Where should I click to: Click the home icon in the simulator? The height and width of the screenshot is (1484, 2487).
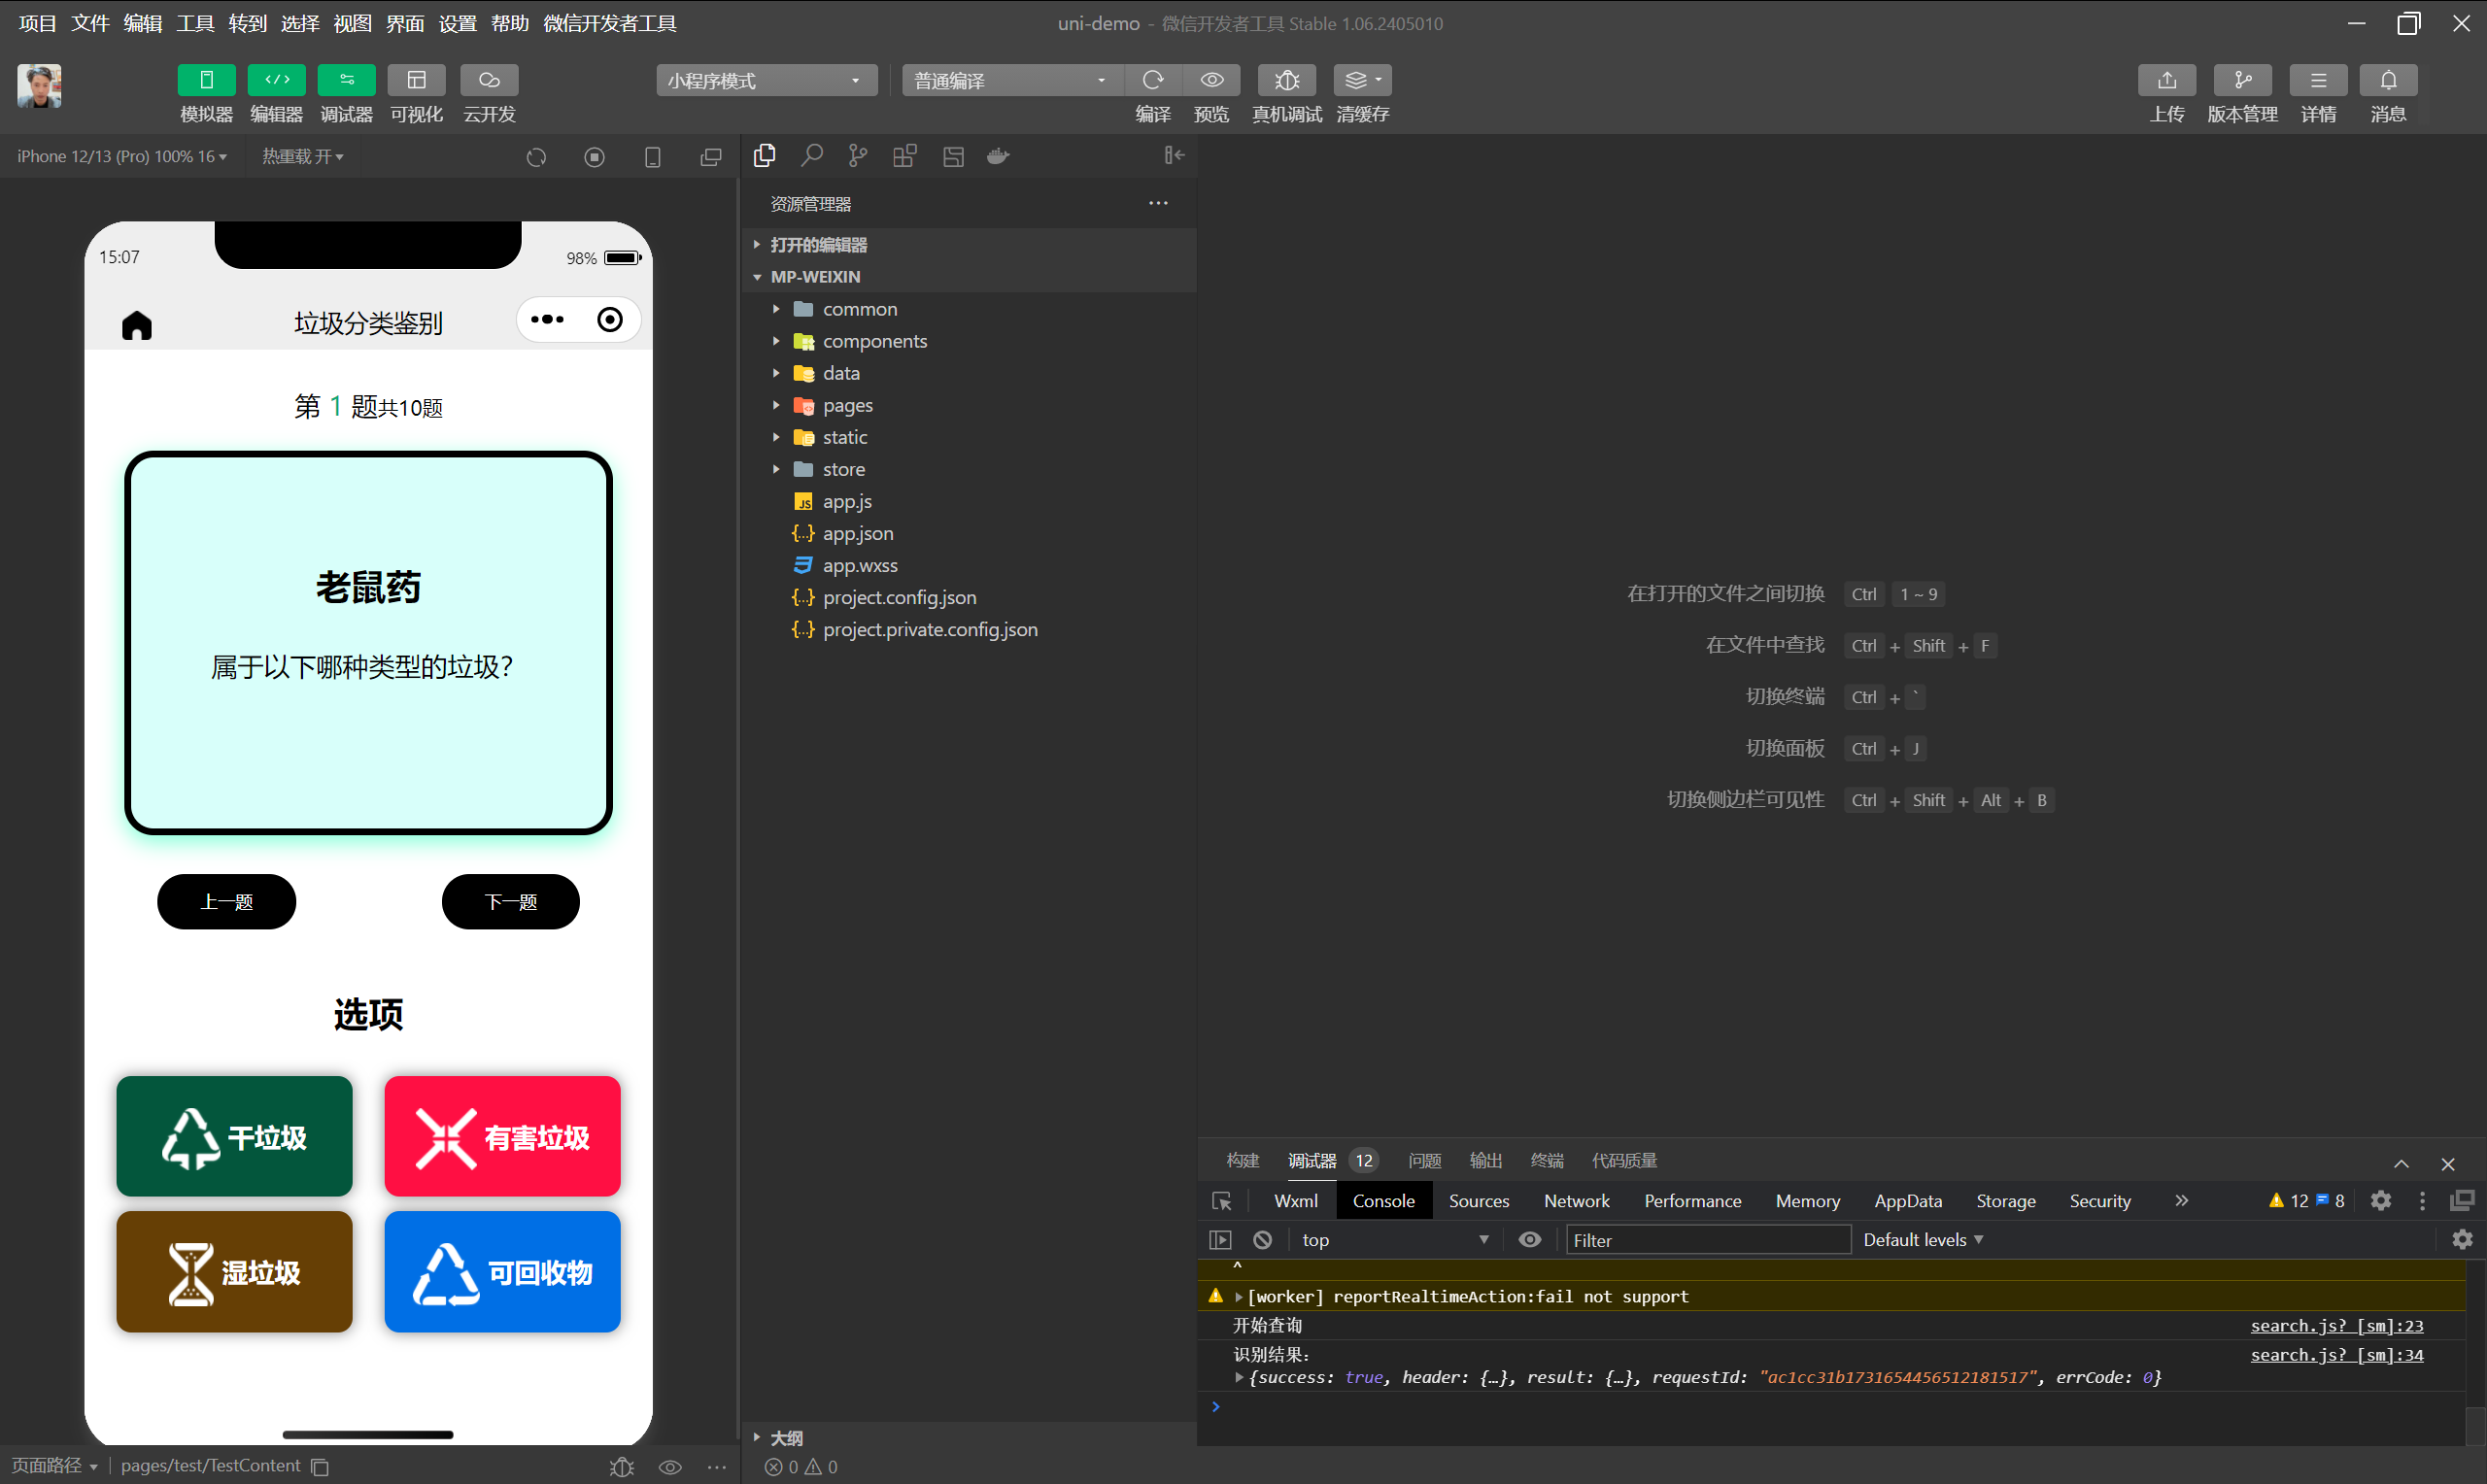point(137,325)
